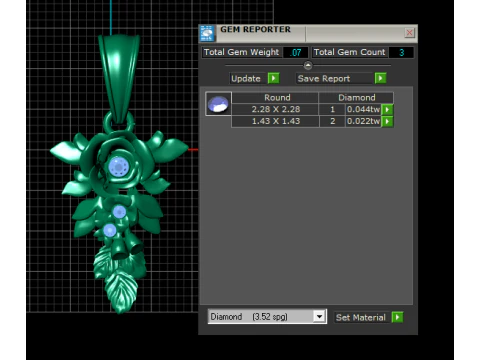Collapse the header with the round arrow toggle
The width and height of the screenshot is (480, 360).
click(308, 65)
